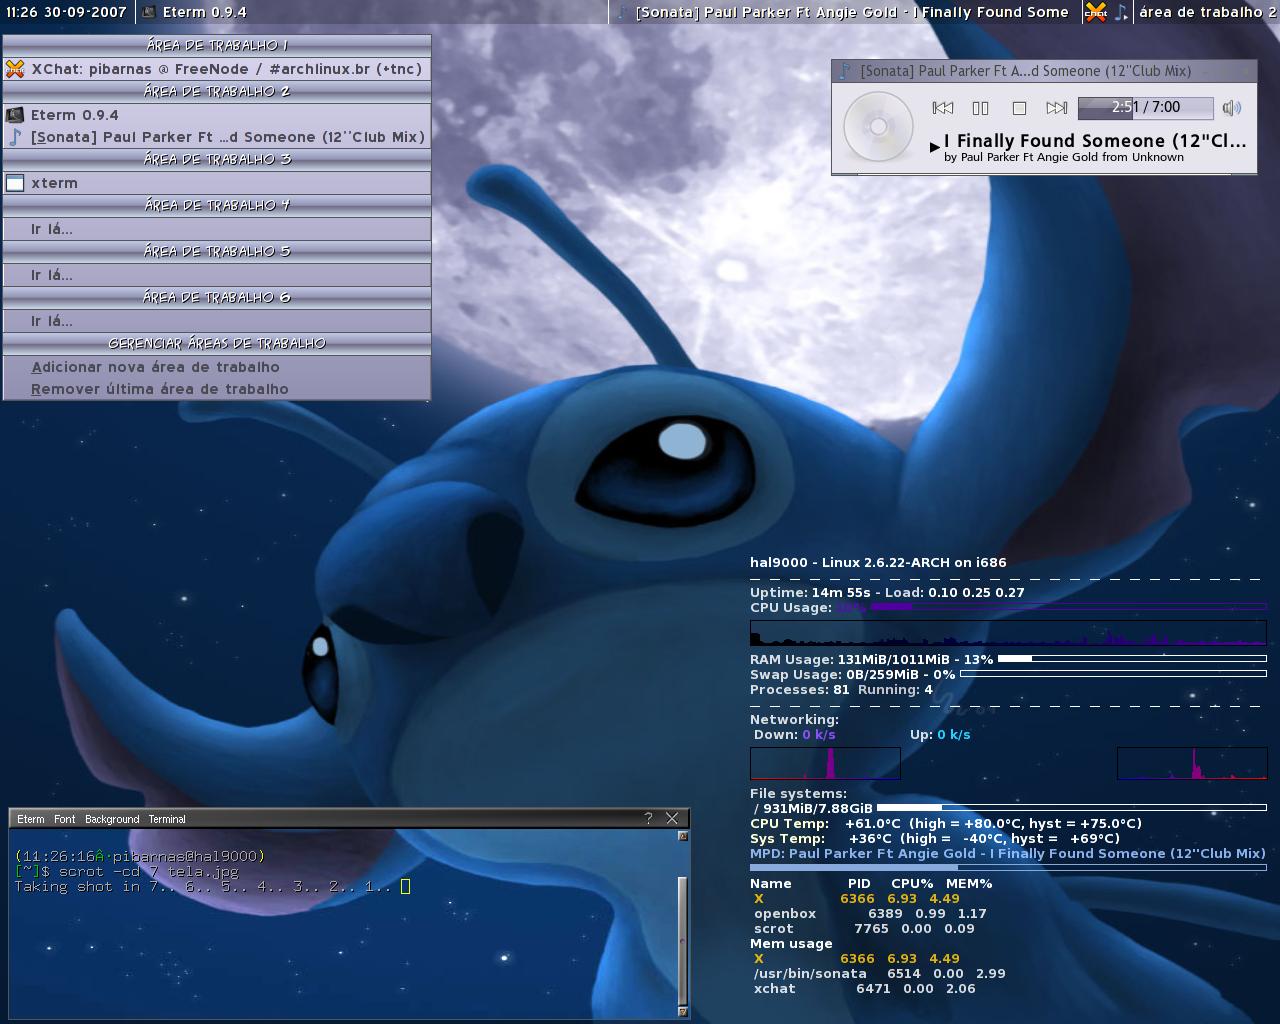Select xterm in workspace menu
1280x1024 pixels.
[217, 183]
